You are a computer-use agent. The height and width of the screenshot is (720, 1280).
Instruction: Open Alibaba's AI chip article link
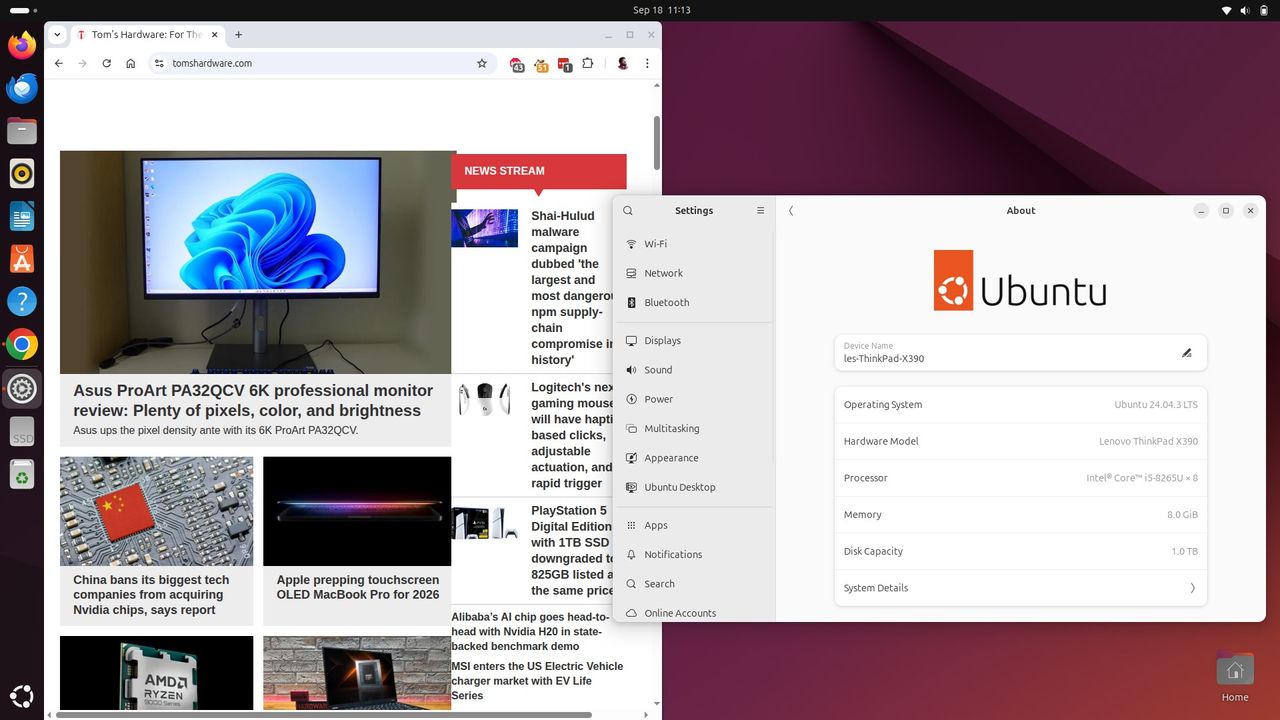530,632
